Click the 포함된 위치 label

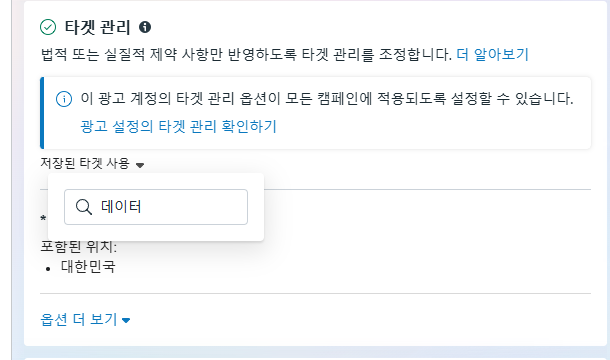click(79, 246)
